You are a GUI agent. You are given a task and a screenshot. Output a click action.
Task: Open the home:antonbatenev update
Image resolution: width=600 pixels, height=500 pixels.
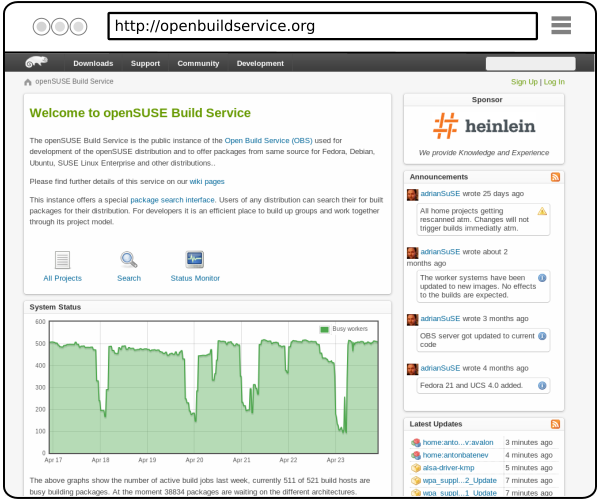click(455, 455)
